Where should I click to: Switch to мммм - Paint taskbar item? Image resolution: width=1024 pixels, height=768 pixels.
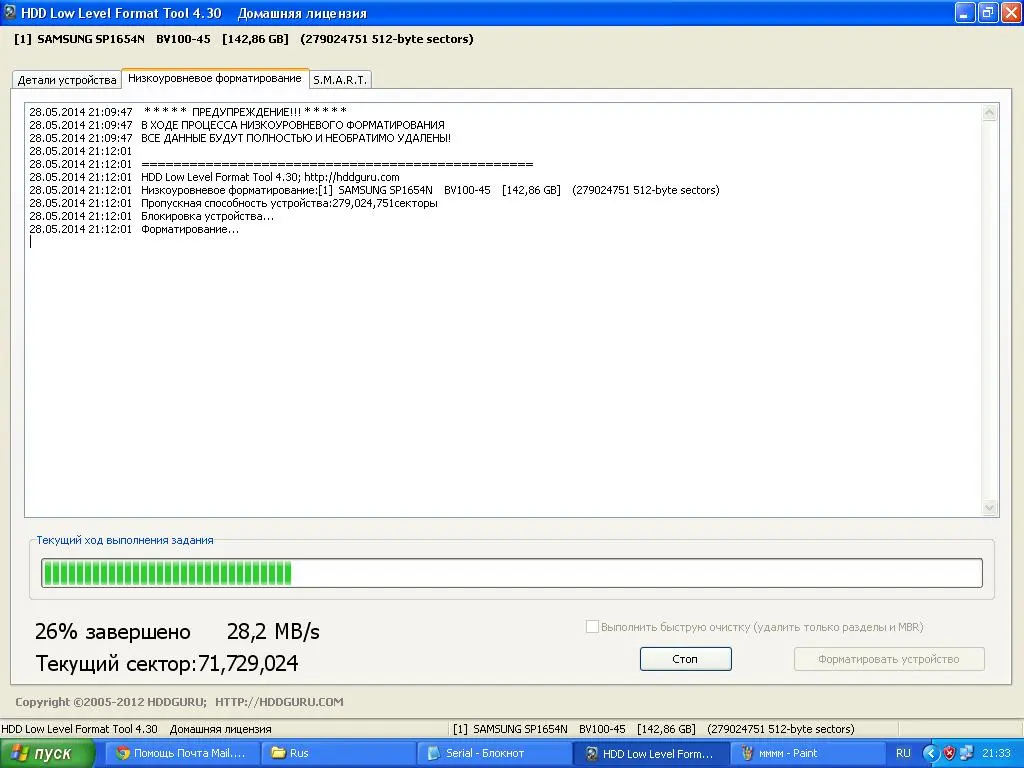(806, 754)
